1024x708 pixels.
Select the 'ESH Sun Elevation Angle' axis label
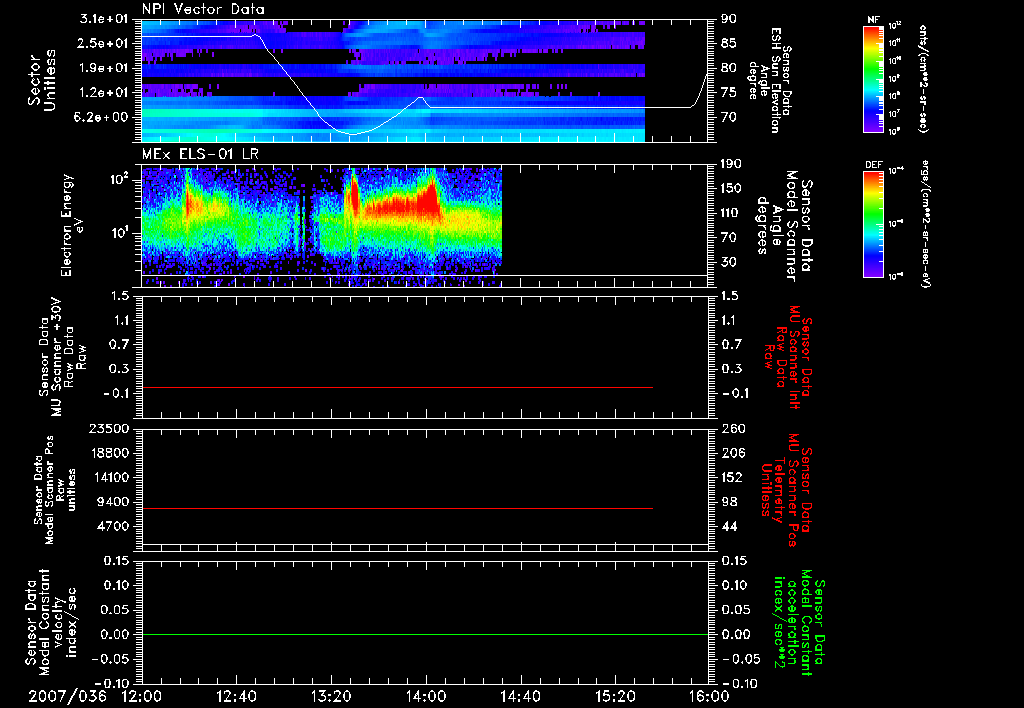(x=769, y=80)
